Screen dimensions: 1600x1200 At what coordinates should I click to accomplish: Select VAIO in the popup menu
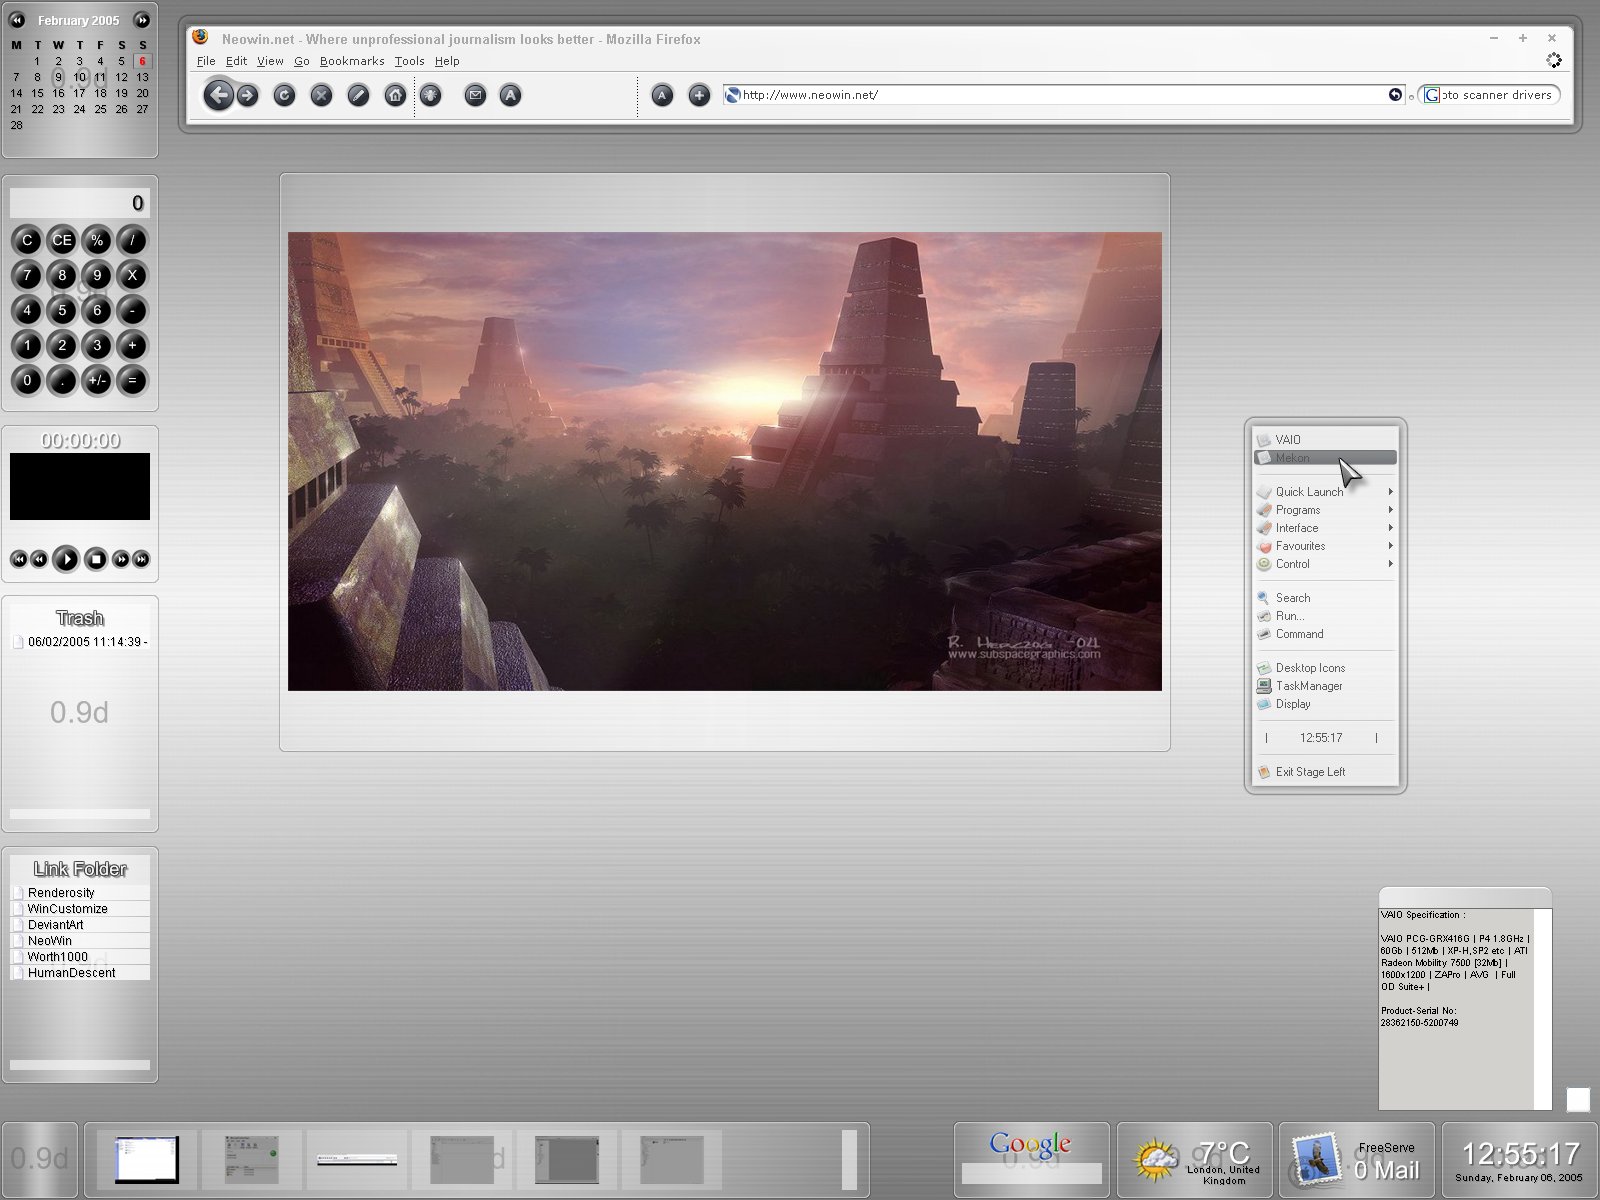pyautogui.click(x=1325, y=440)
